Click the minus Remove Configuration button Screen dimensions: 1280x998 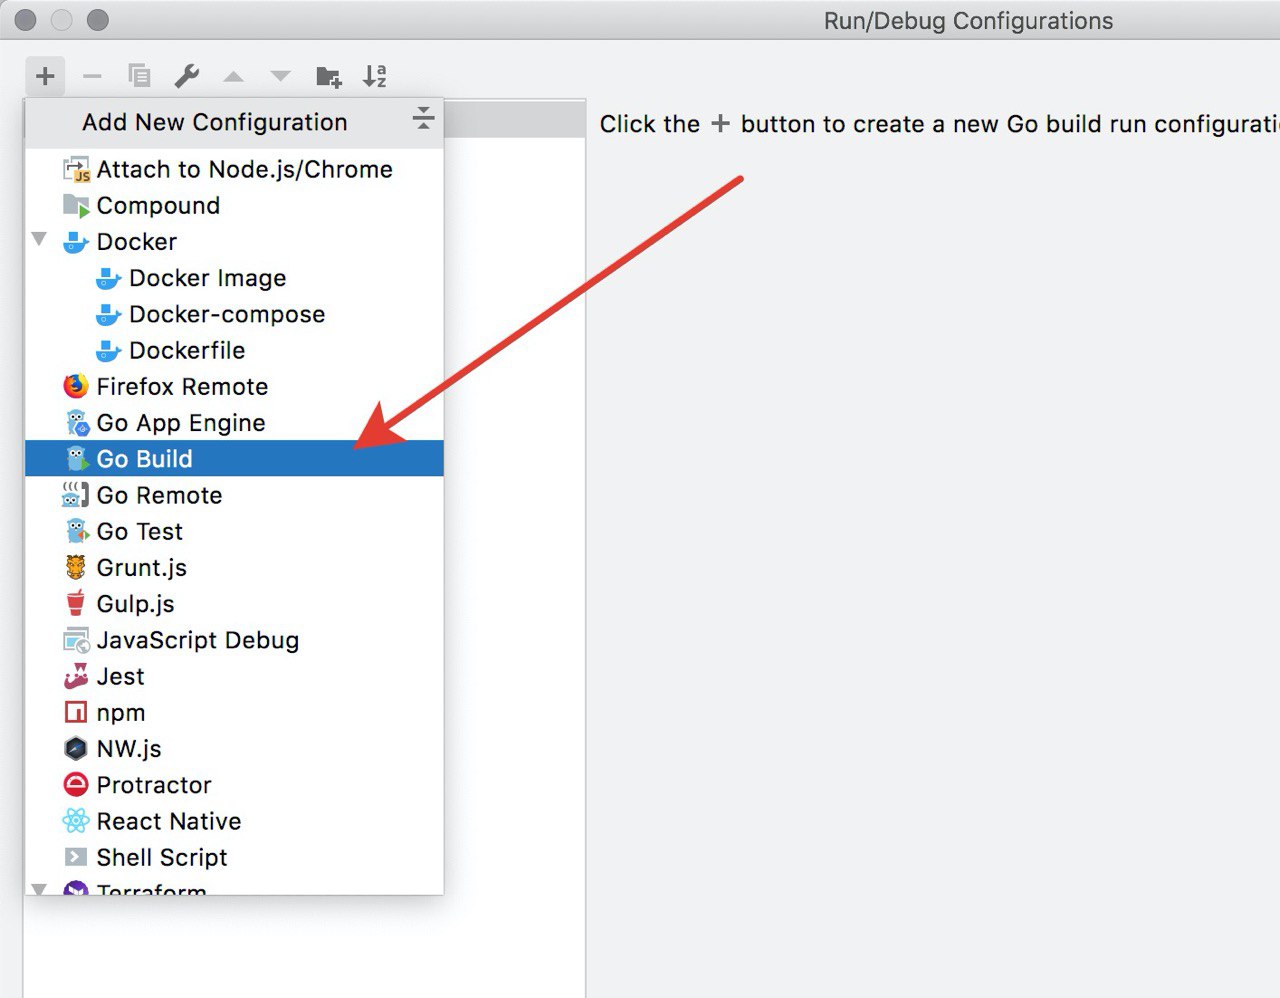[92, 76]
